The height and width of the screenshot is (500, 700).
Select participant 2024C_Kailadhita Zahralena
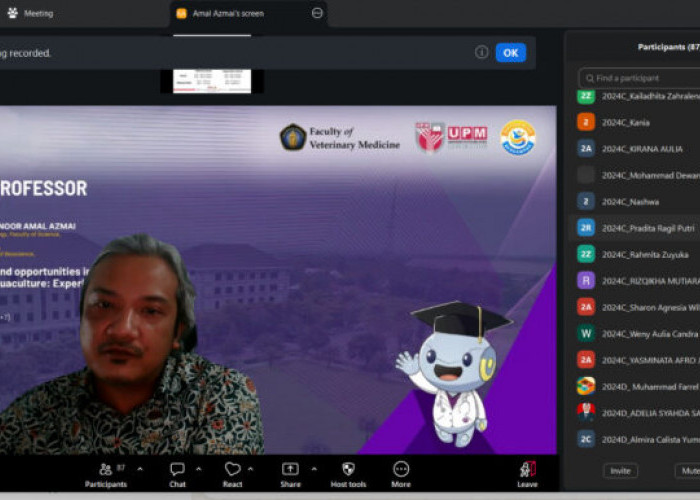[x=634, y=96]
